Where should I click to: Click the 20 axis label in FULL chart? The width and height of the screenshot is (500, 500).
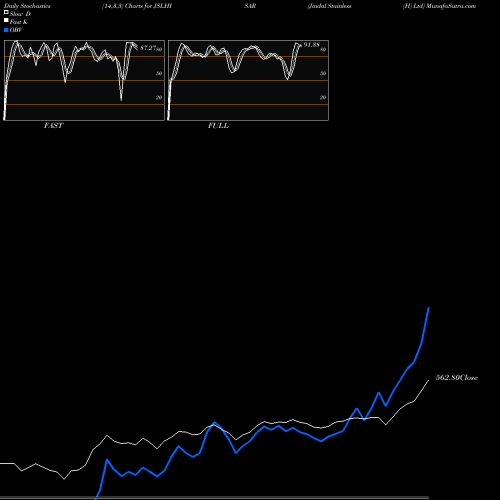coord(323,97)
